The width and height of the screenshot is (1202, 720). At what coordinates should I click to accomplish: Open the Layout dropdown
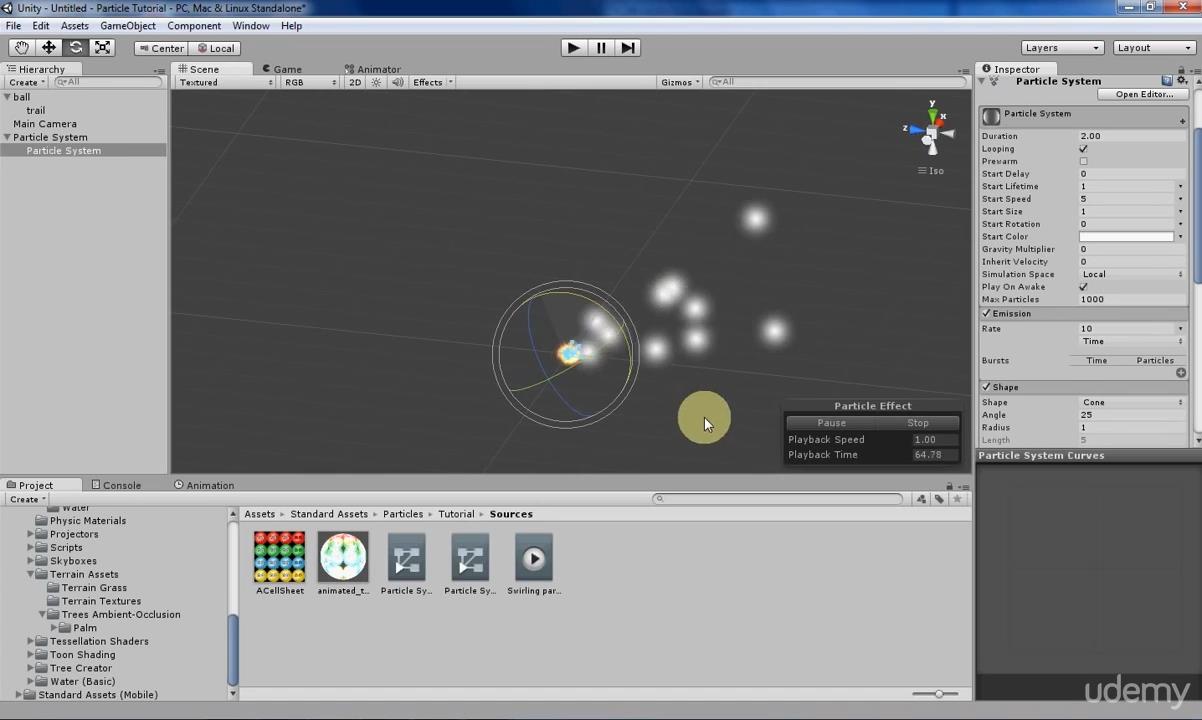[x=1154, y=48]
